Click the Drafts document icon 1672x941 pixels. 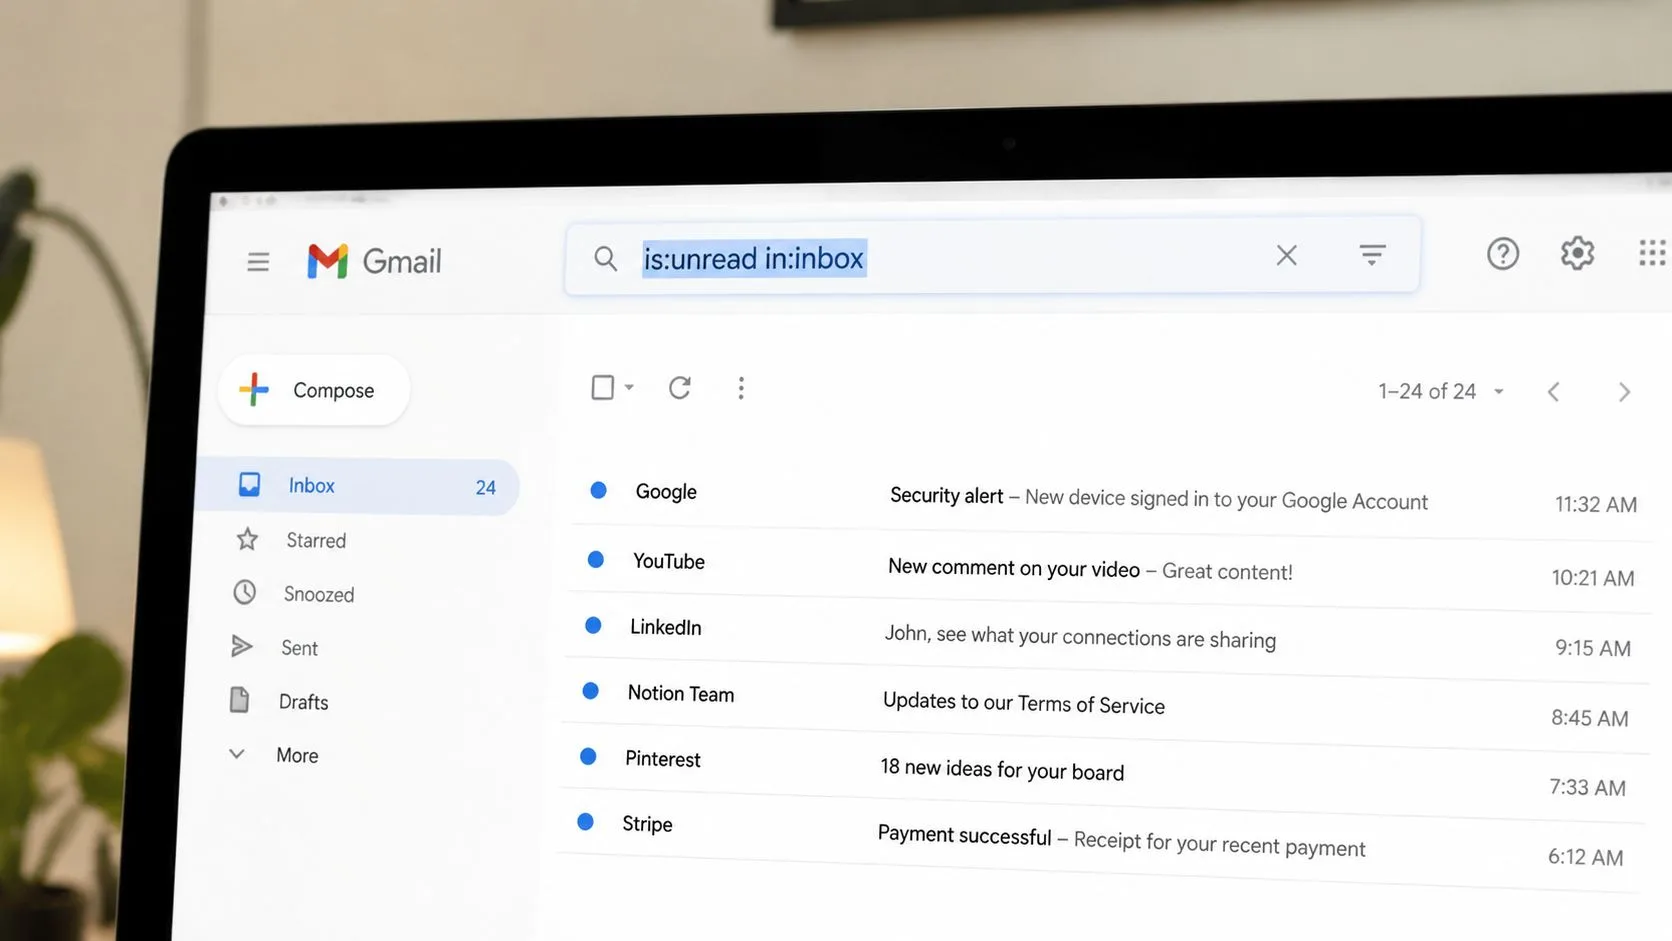pos(239,700)
